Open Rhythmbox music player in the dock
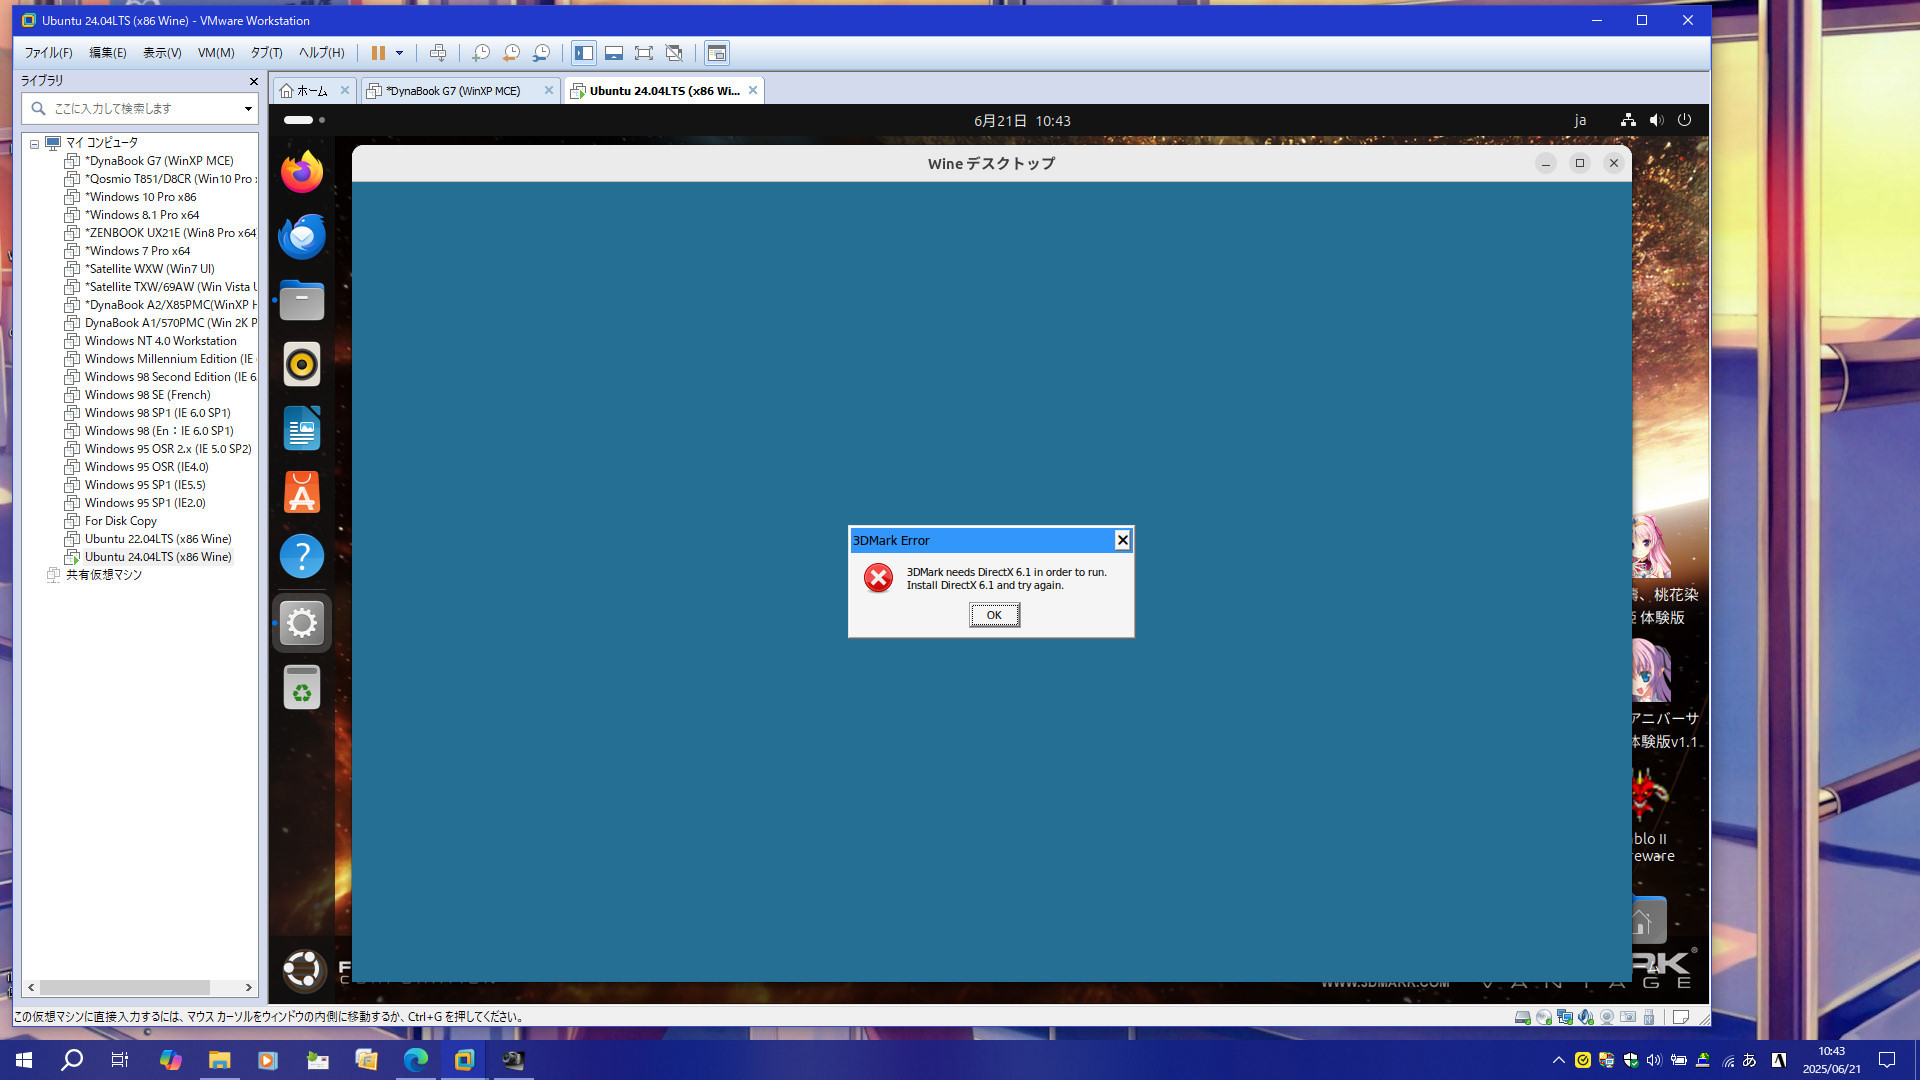The height and width of the screenshot is (1080, 1920). [302, 364]
